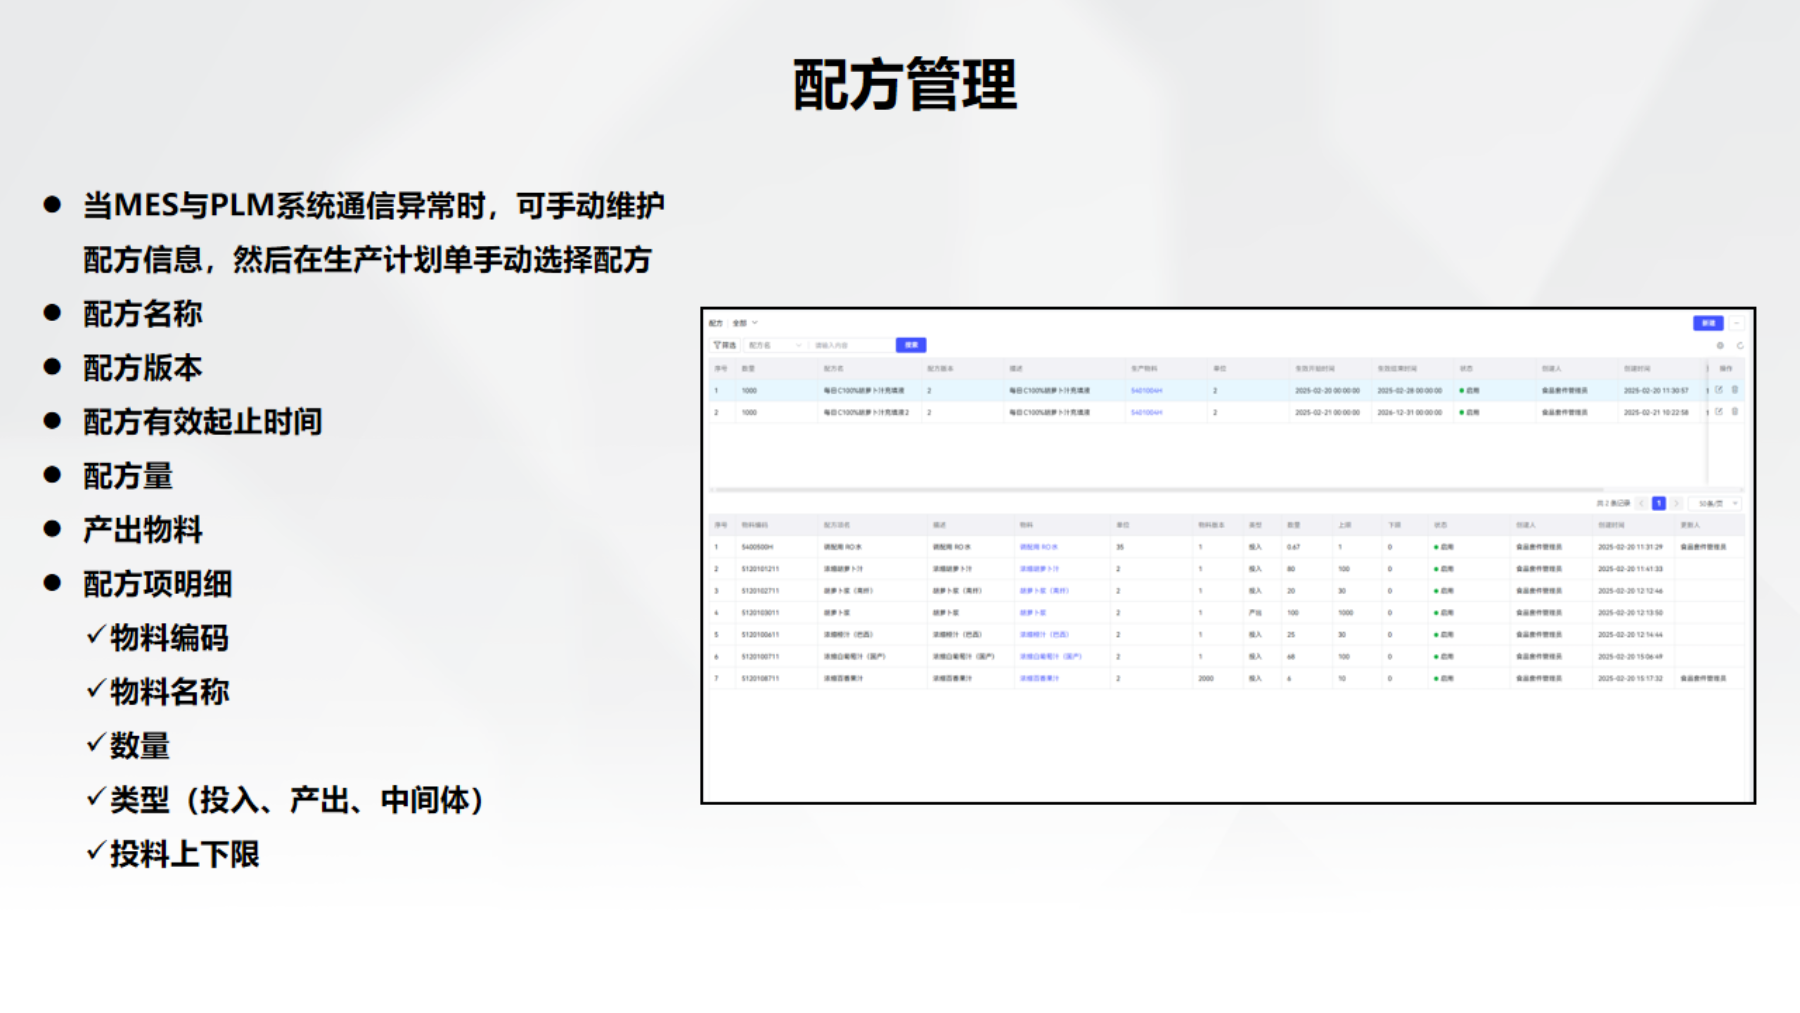Open the more-actions button beside 新建
This screenshot has width=1800, height=1013.
(1737, 323)
